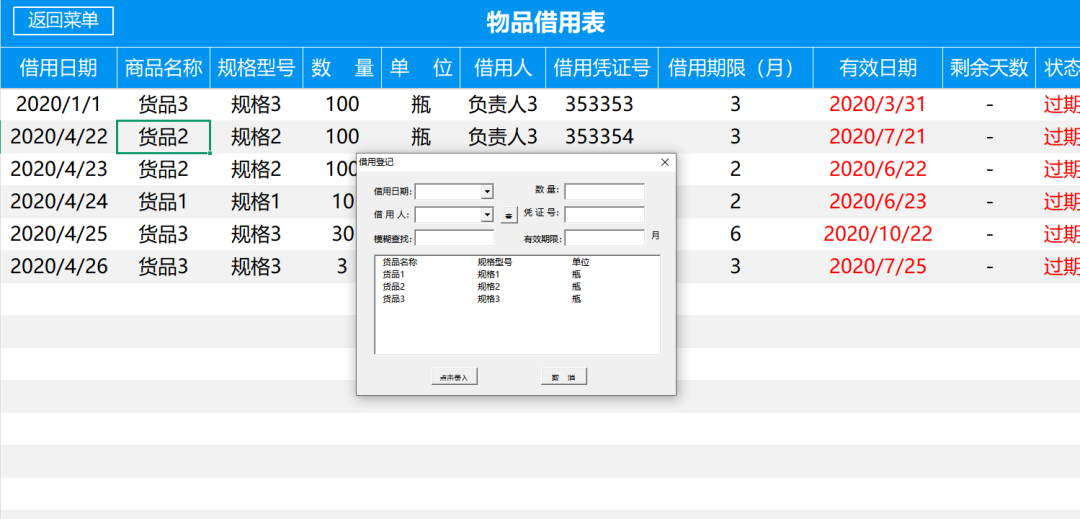The height and width of the screenshot is (519, 1080).
Task: Click the selected 货品2 cell in the 2020/4/22 row
Action: [x=163, y=137]
